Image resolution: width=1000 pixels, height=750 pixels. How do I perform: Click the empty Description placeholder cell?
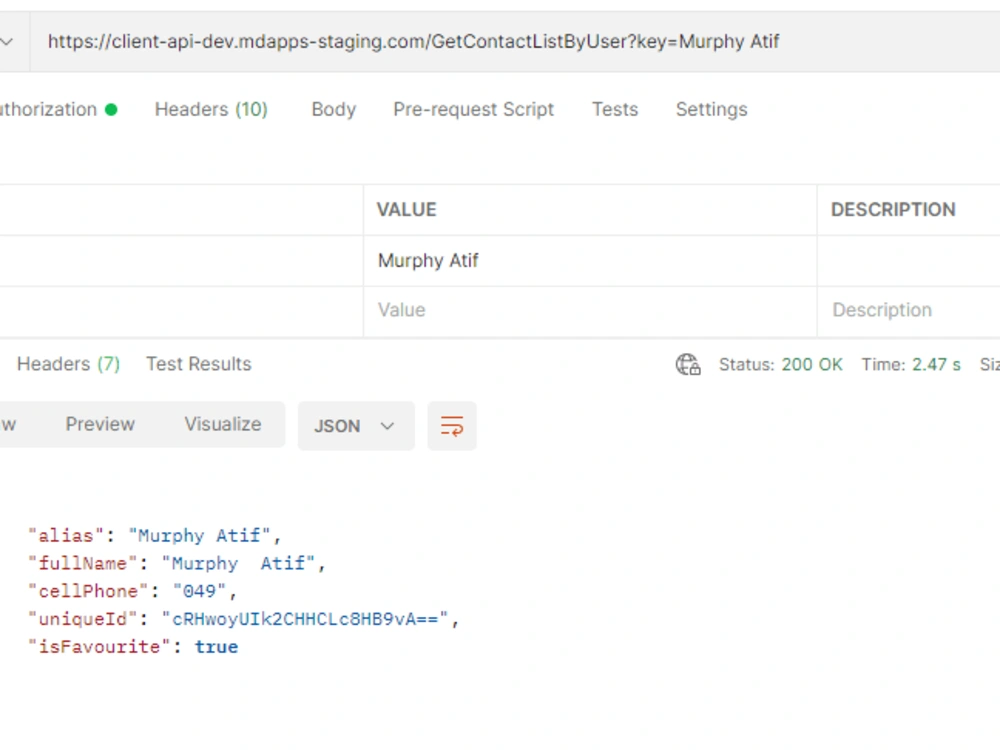[x=909, y=311]
